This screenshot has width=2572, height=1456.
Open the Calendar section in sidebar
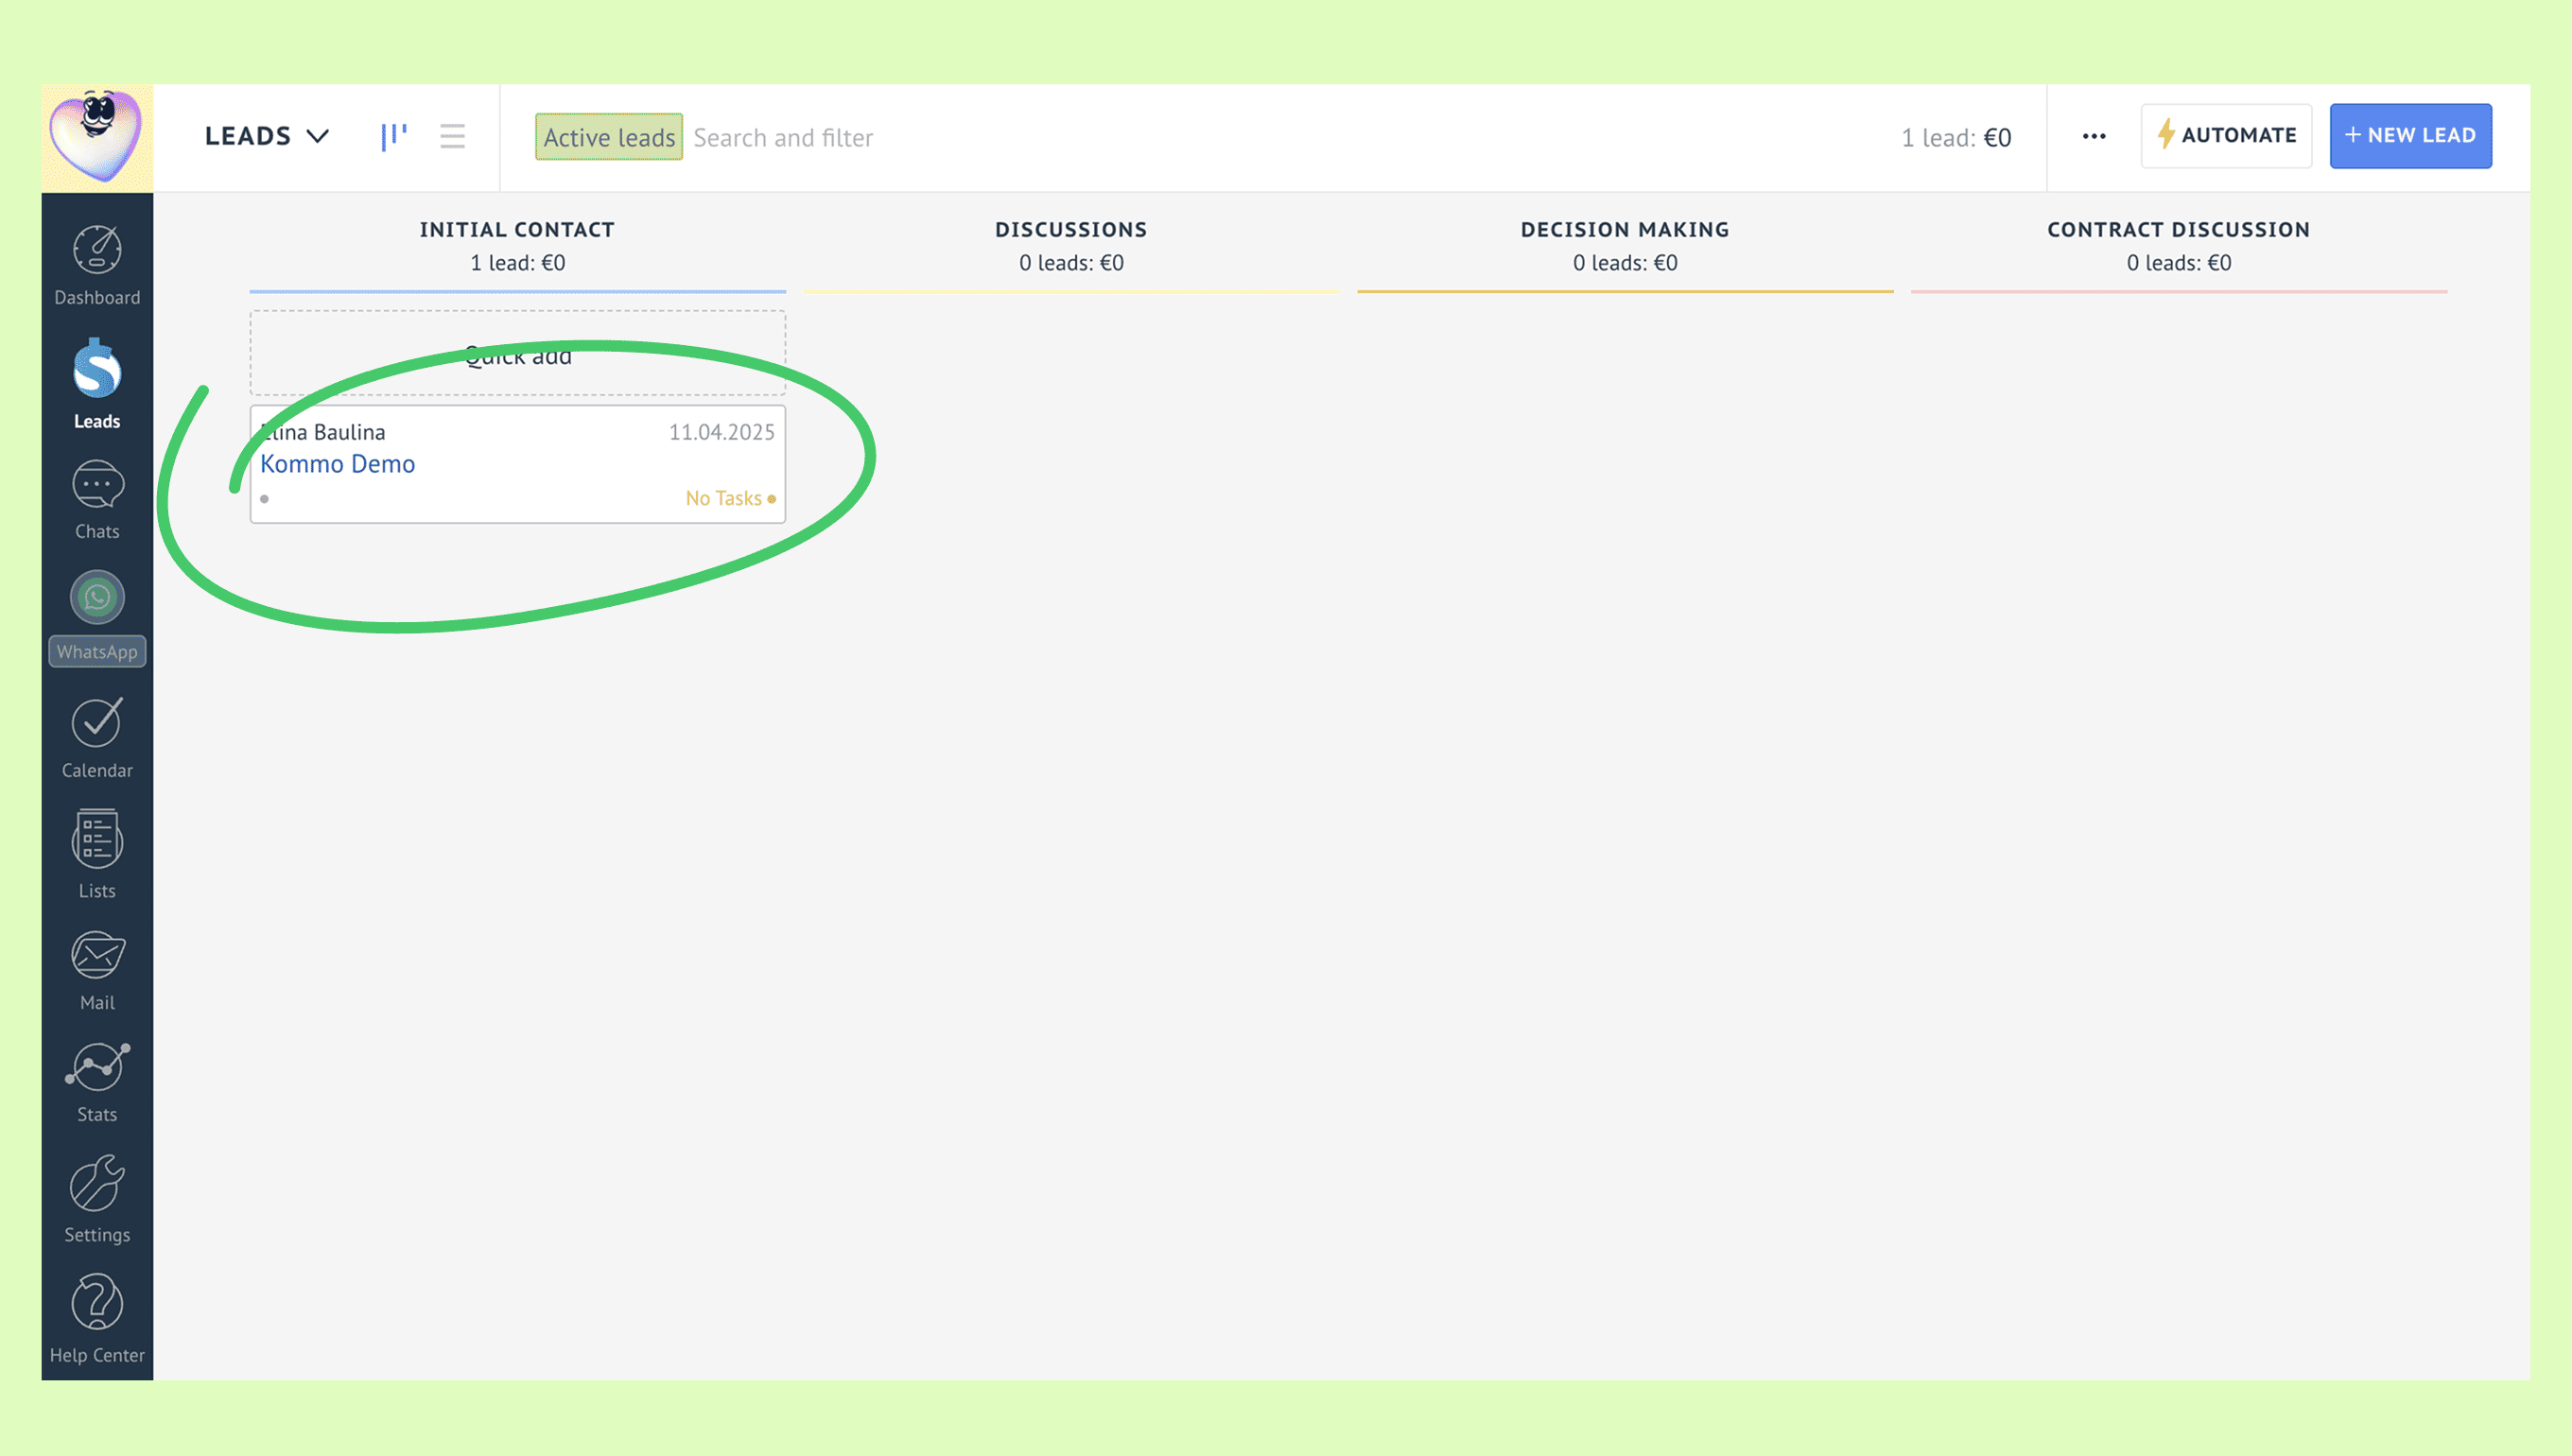(x=97, y=738)
